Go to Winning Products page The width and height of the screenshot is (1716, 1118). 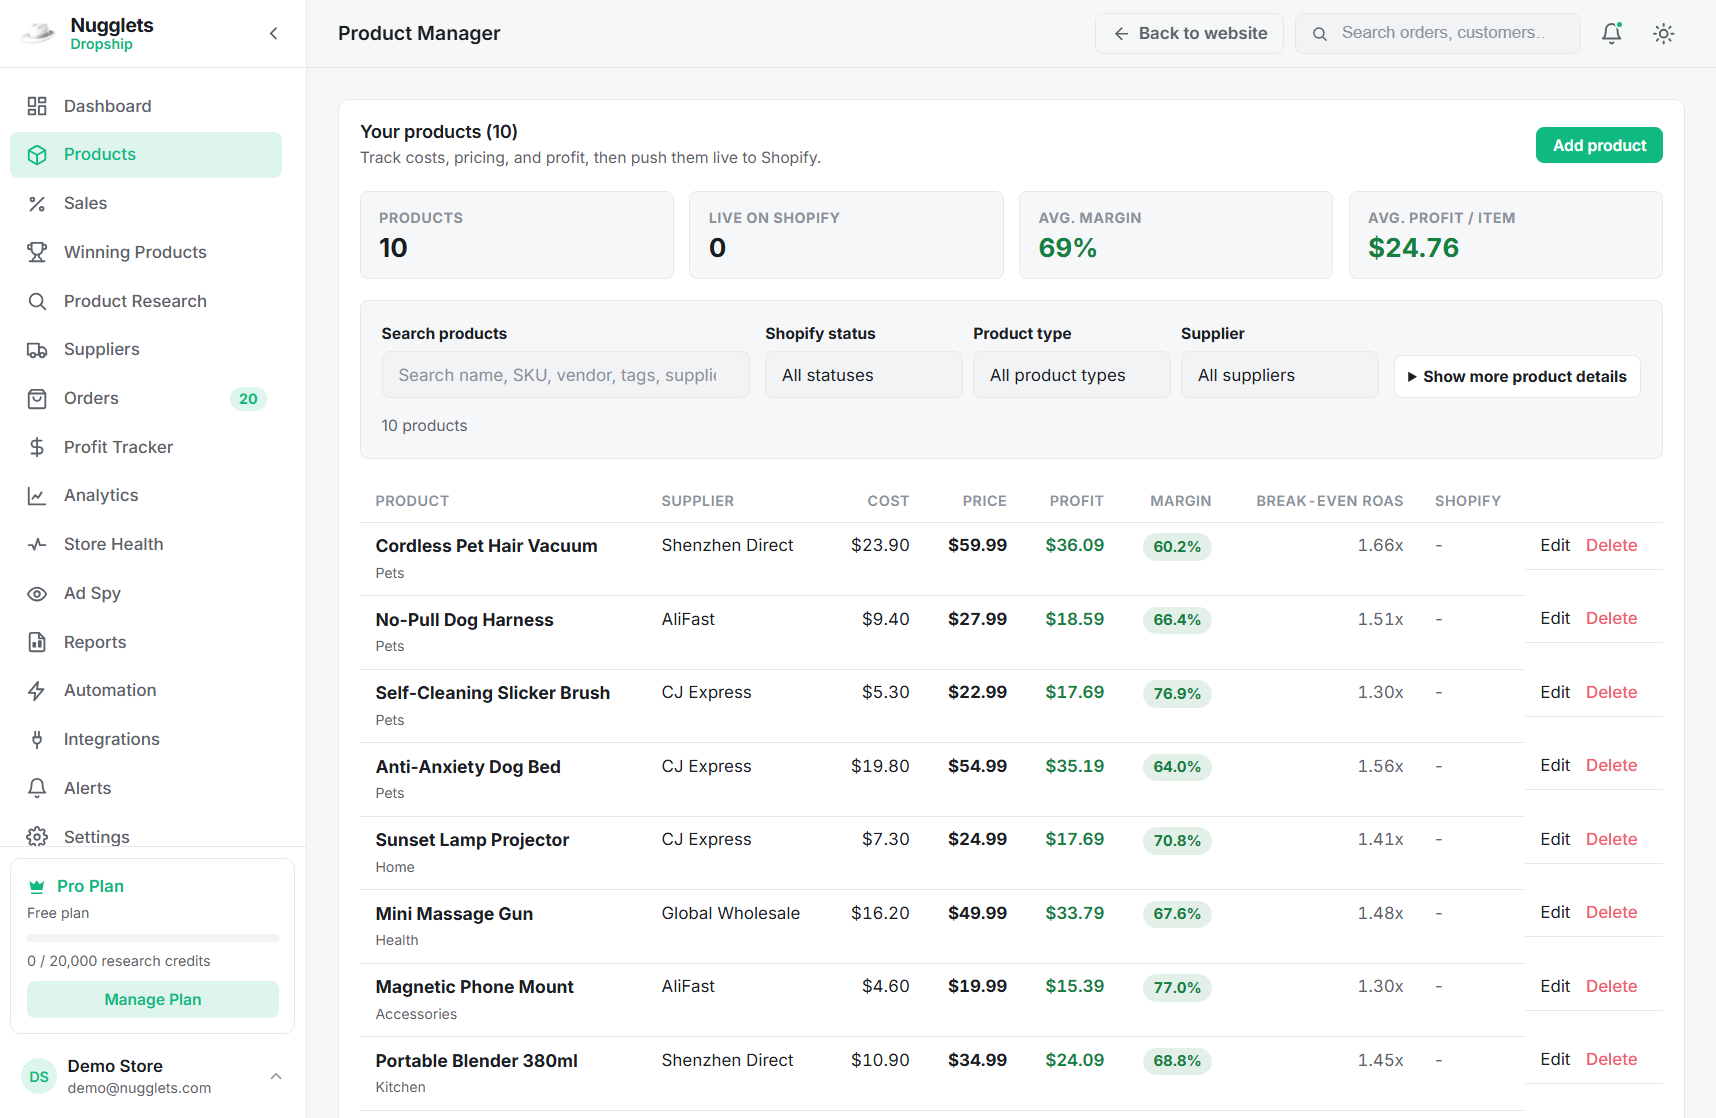[146, 252]
